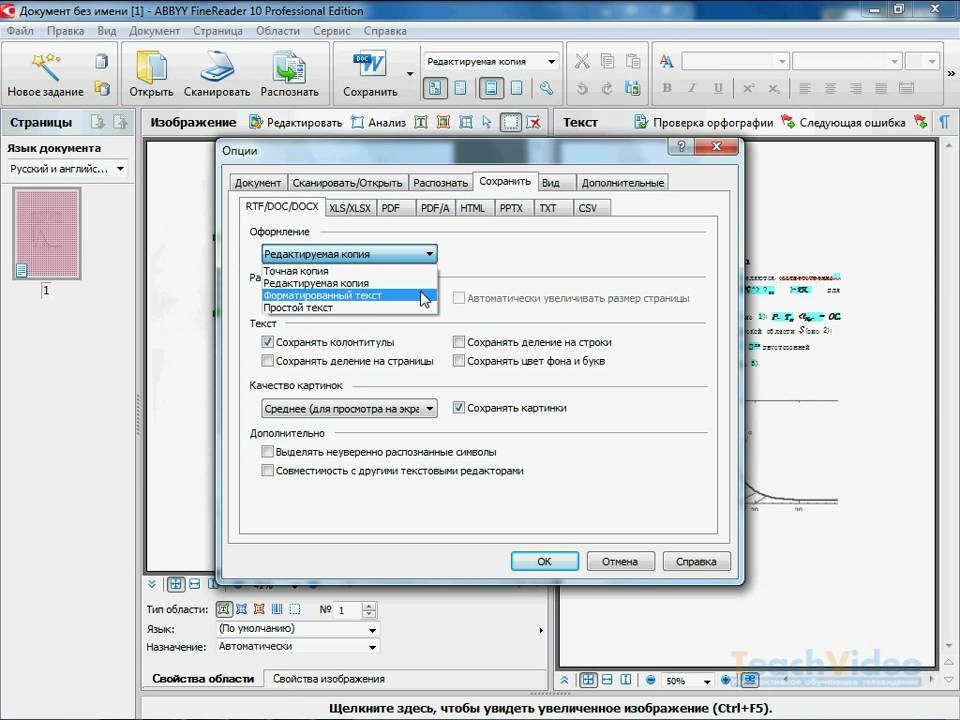Open the Назначение Автоматически dropdown
This screenshot has height=720, width=960.
pos(298,647)
